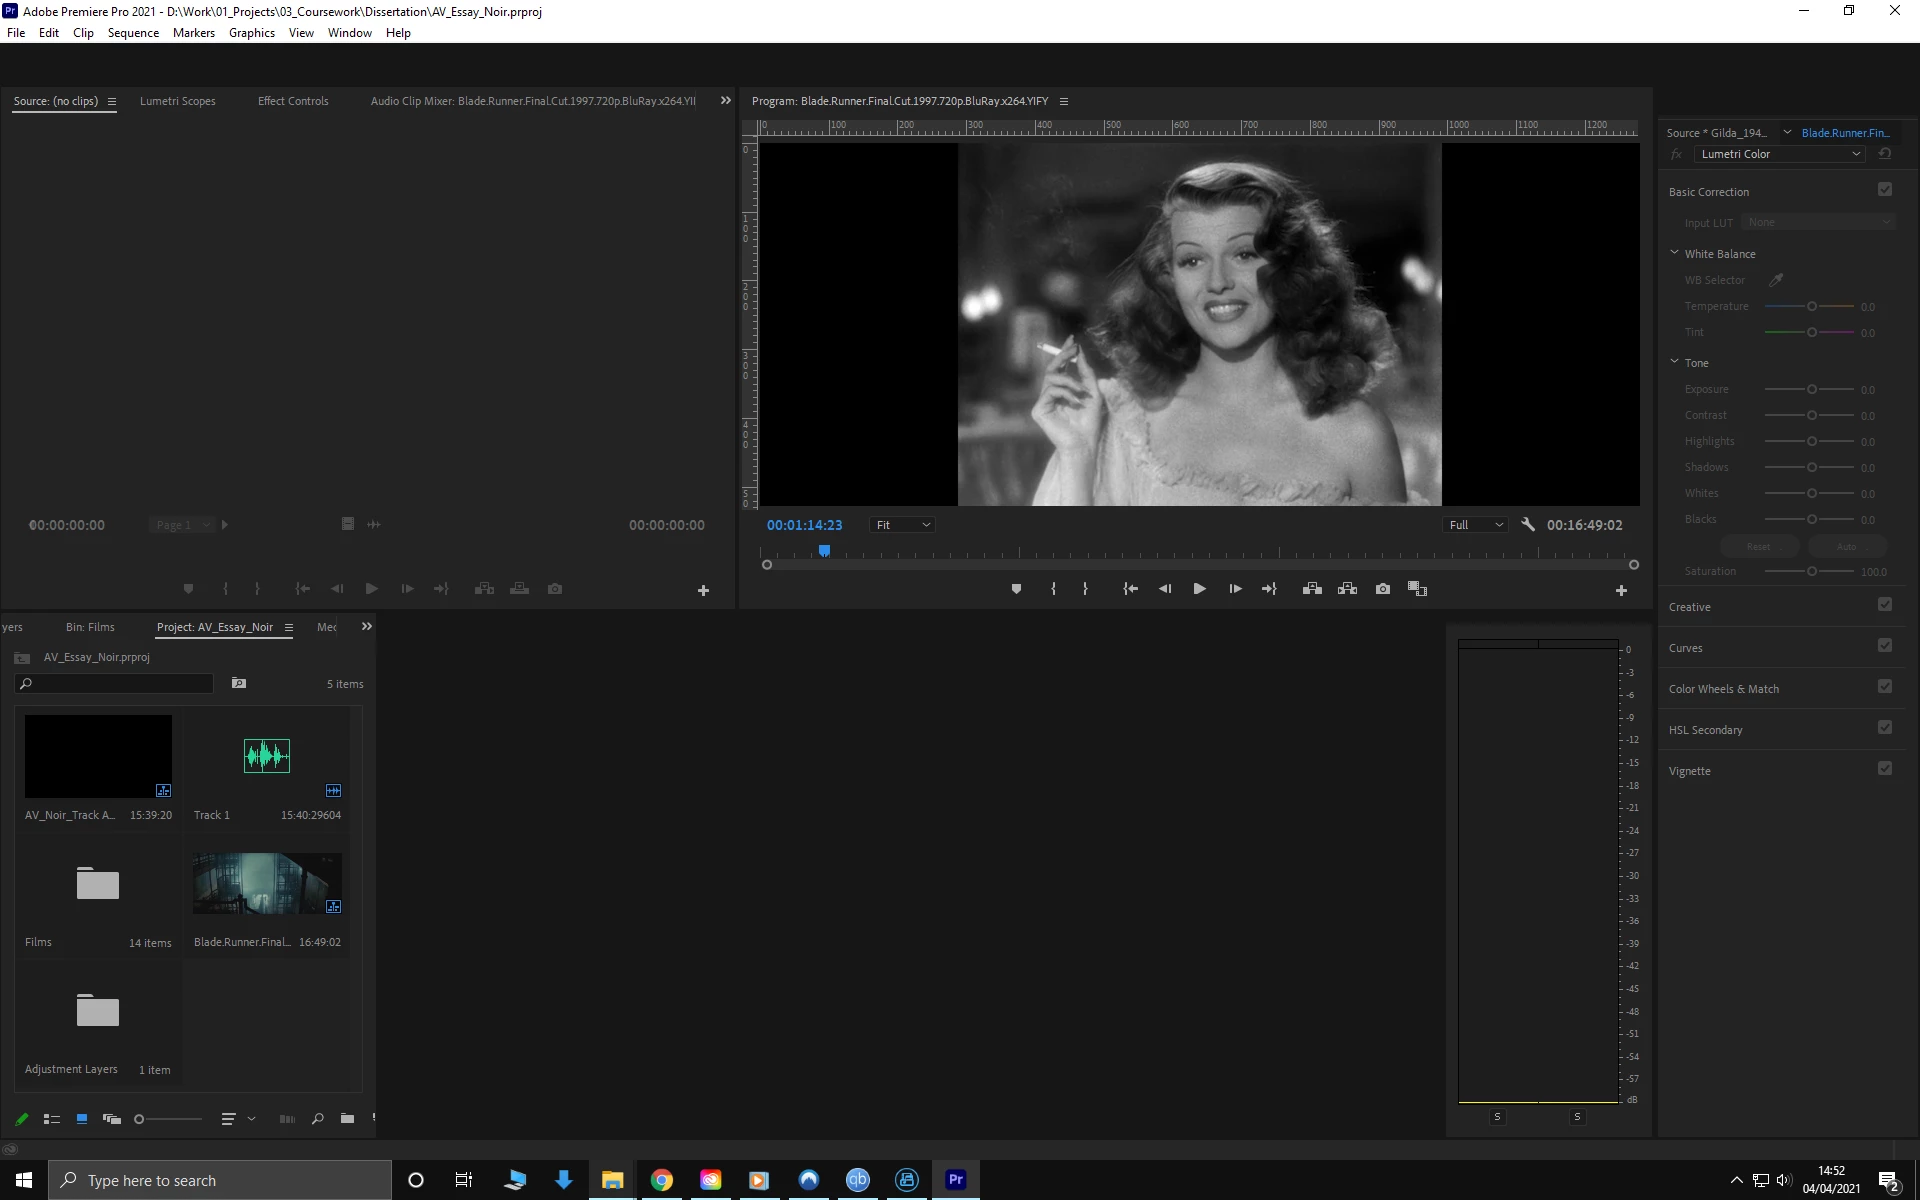1920x1200 pixels.
Task: Open the Fit zoom level dropdown
Action: [x=902, y=525]
